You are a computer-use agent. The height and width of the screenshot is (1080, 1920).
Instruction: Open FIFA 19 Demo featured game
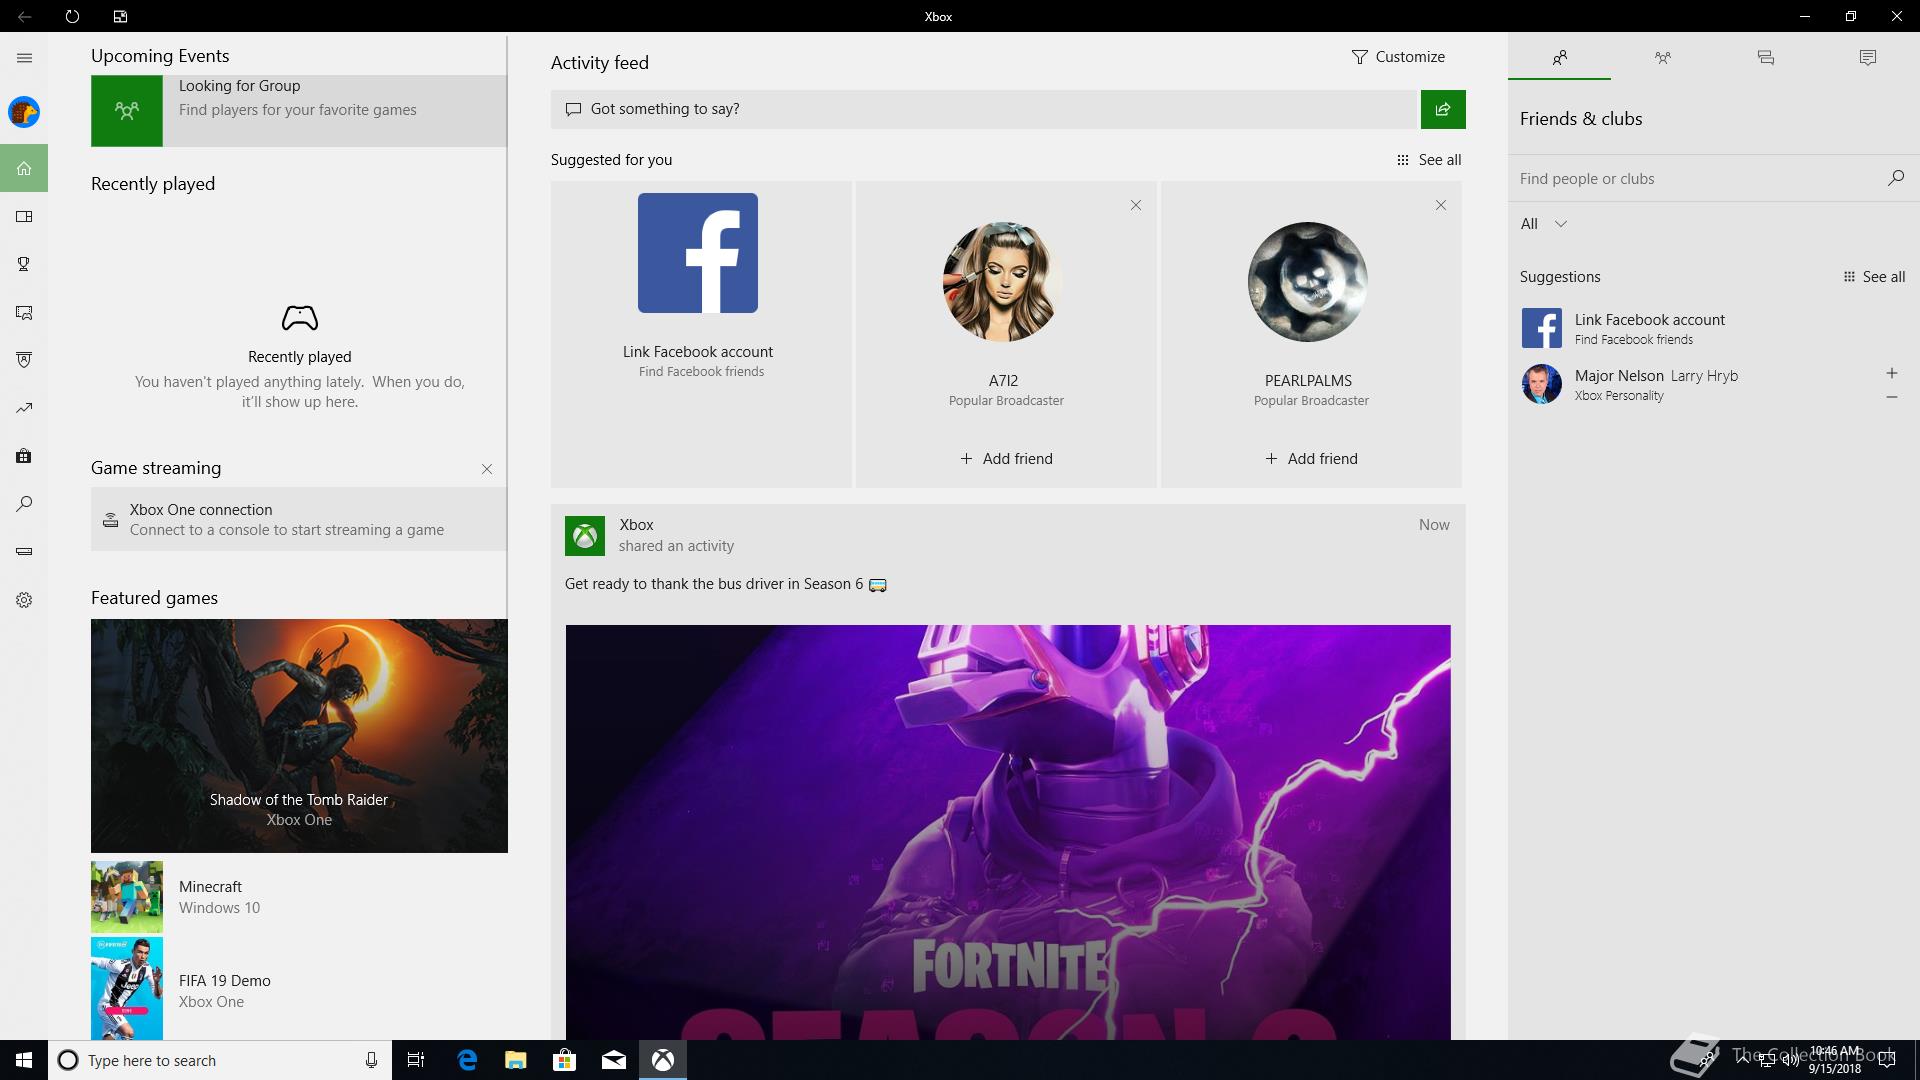click(299, 989)
